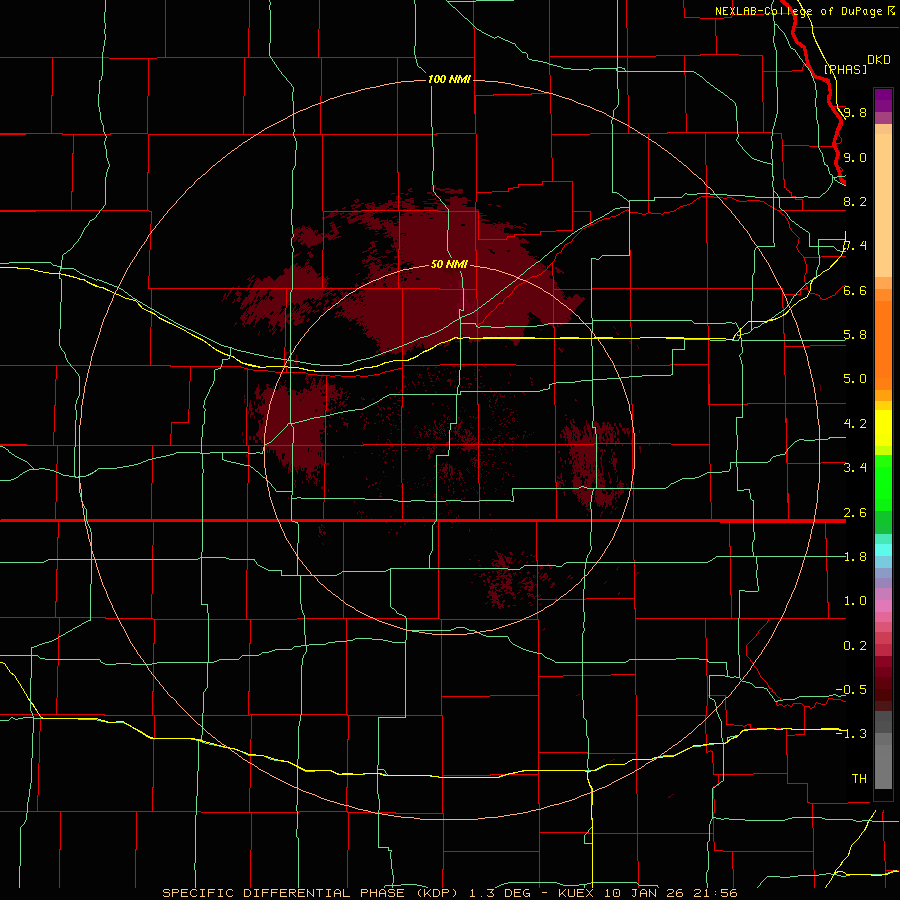Click the 3.4 legend value

point(855,467)
